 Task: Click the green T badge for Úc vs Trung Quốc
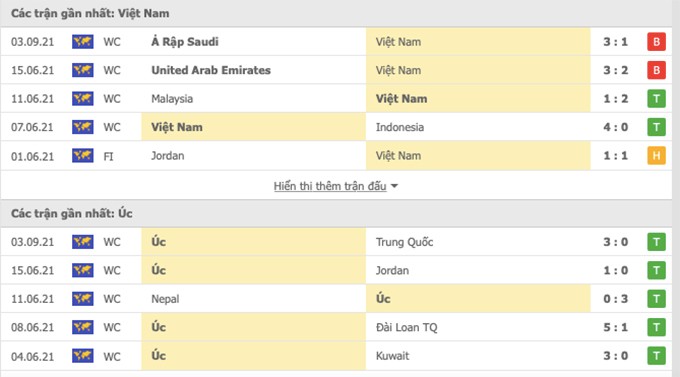(x=656, y=242)
